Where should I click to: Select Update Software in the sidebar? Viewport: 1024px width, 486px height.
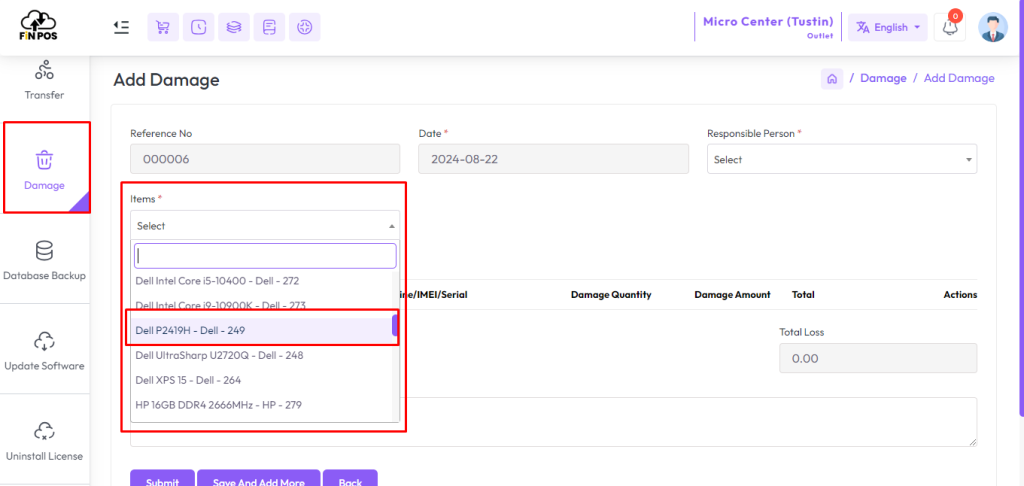tap(44, 351)
